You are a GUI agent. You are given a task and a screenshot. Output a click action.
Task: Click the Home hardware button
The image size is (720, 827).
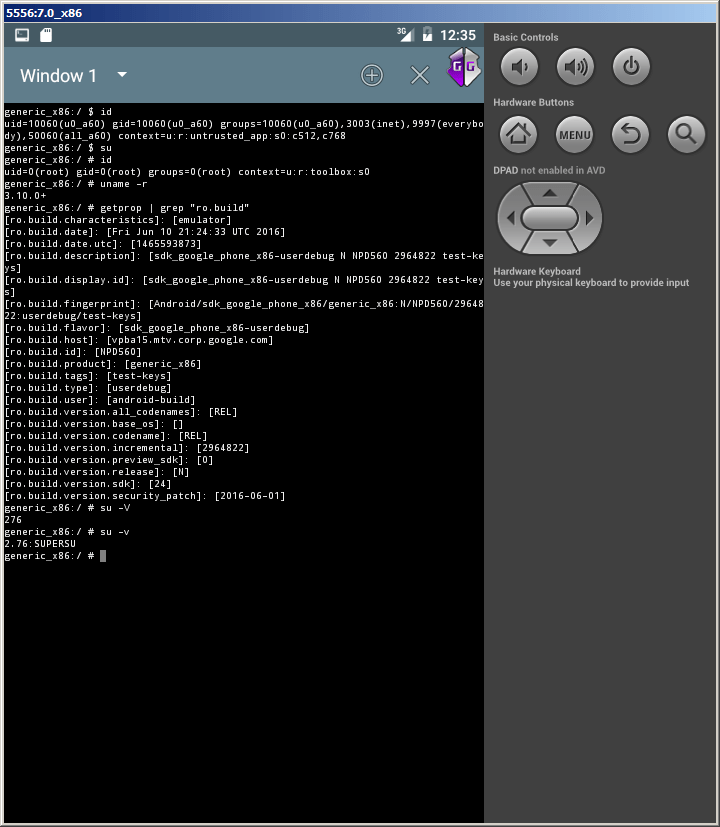[519, 134]
